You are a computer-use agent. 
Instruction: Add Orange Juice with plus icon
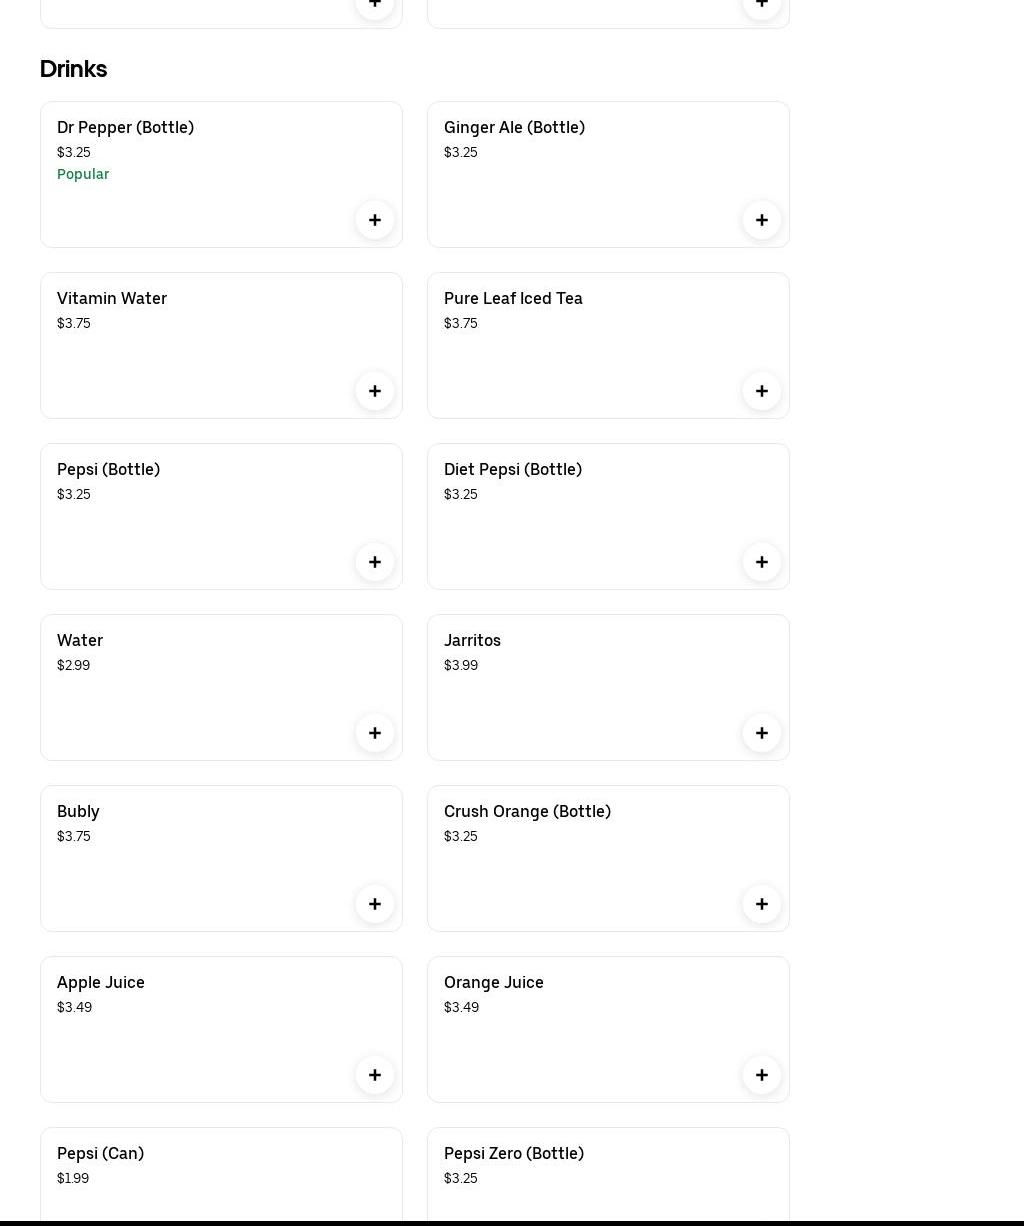pos(762,1075)
